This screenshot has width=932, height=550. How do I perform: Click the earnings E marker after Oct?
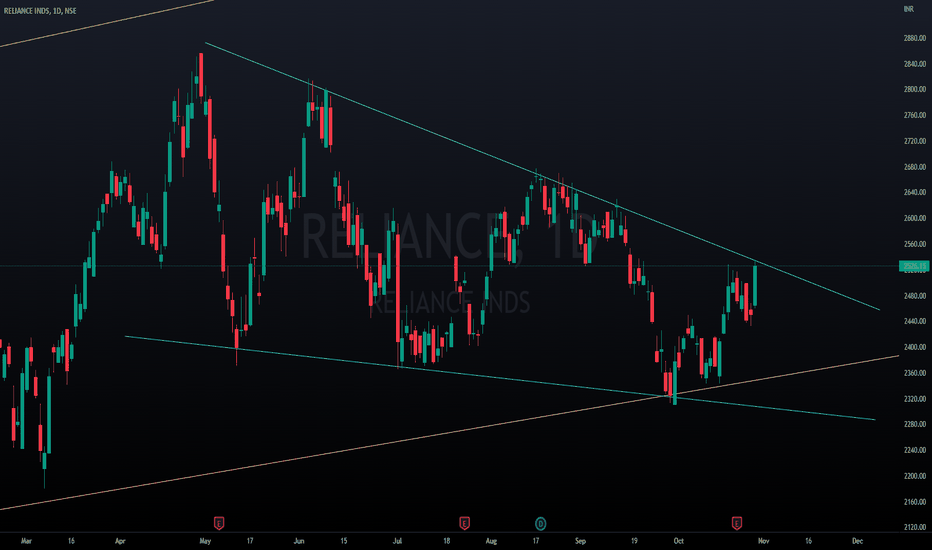pos(736,524)
